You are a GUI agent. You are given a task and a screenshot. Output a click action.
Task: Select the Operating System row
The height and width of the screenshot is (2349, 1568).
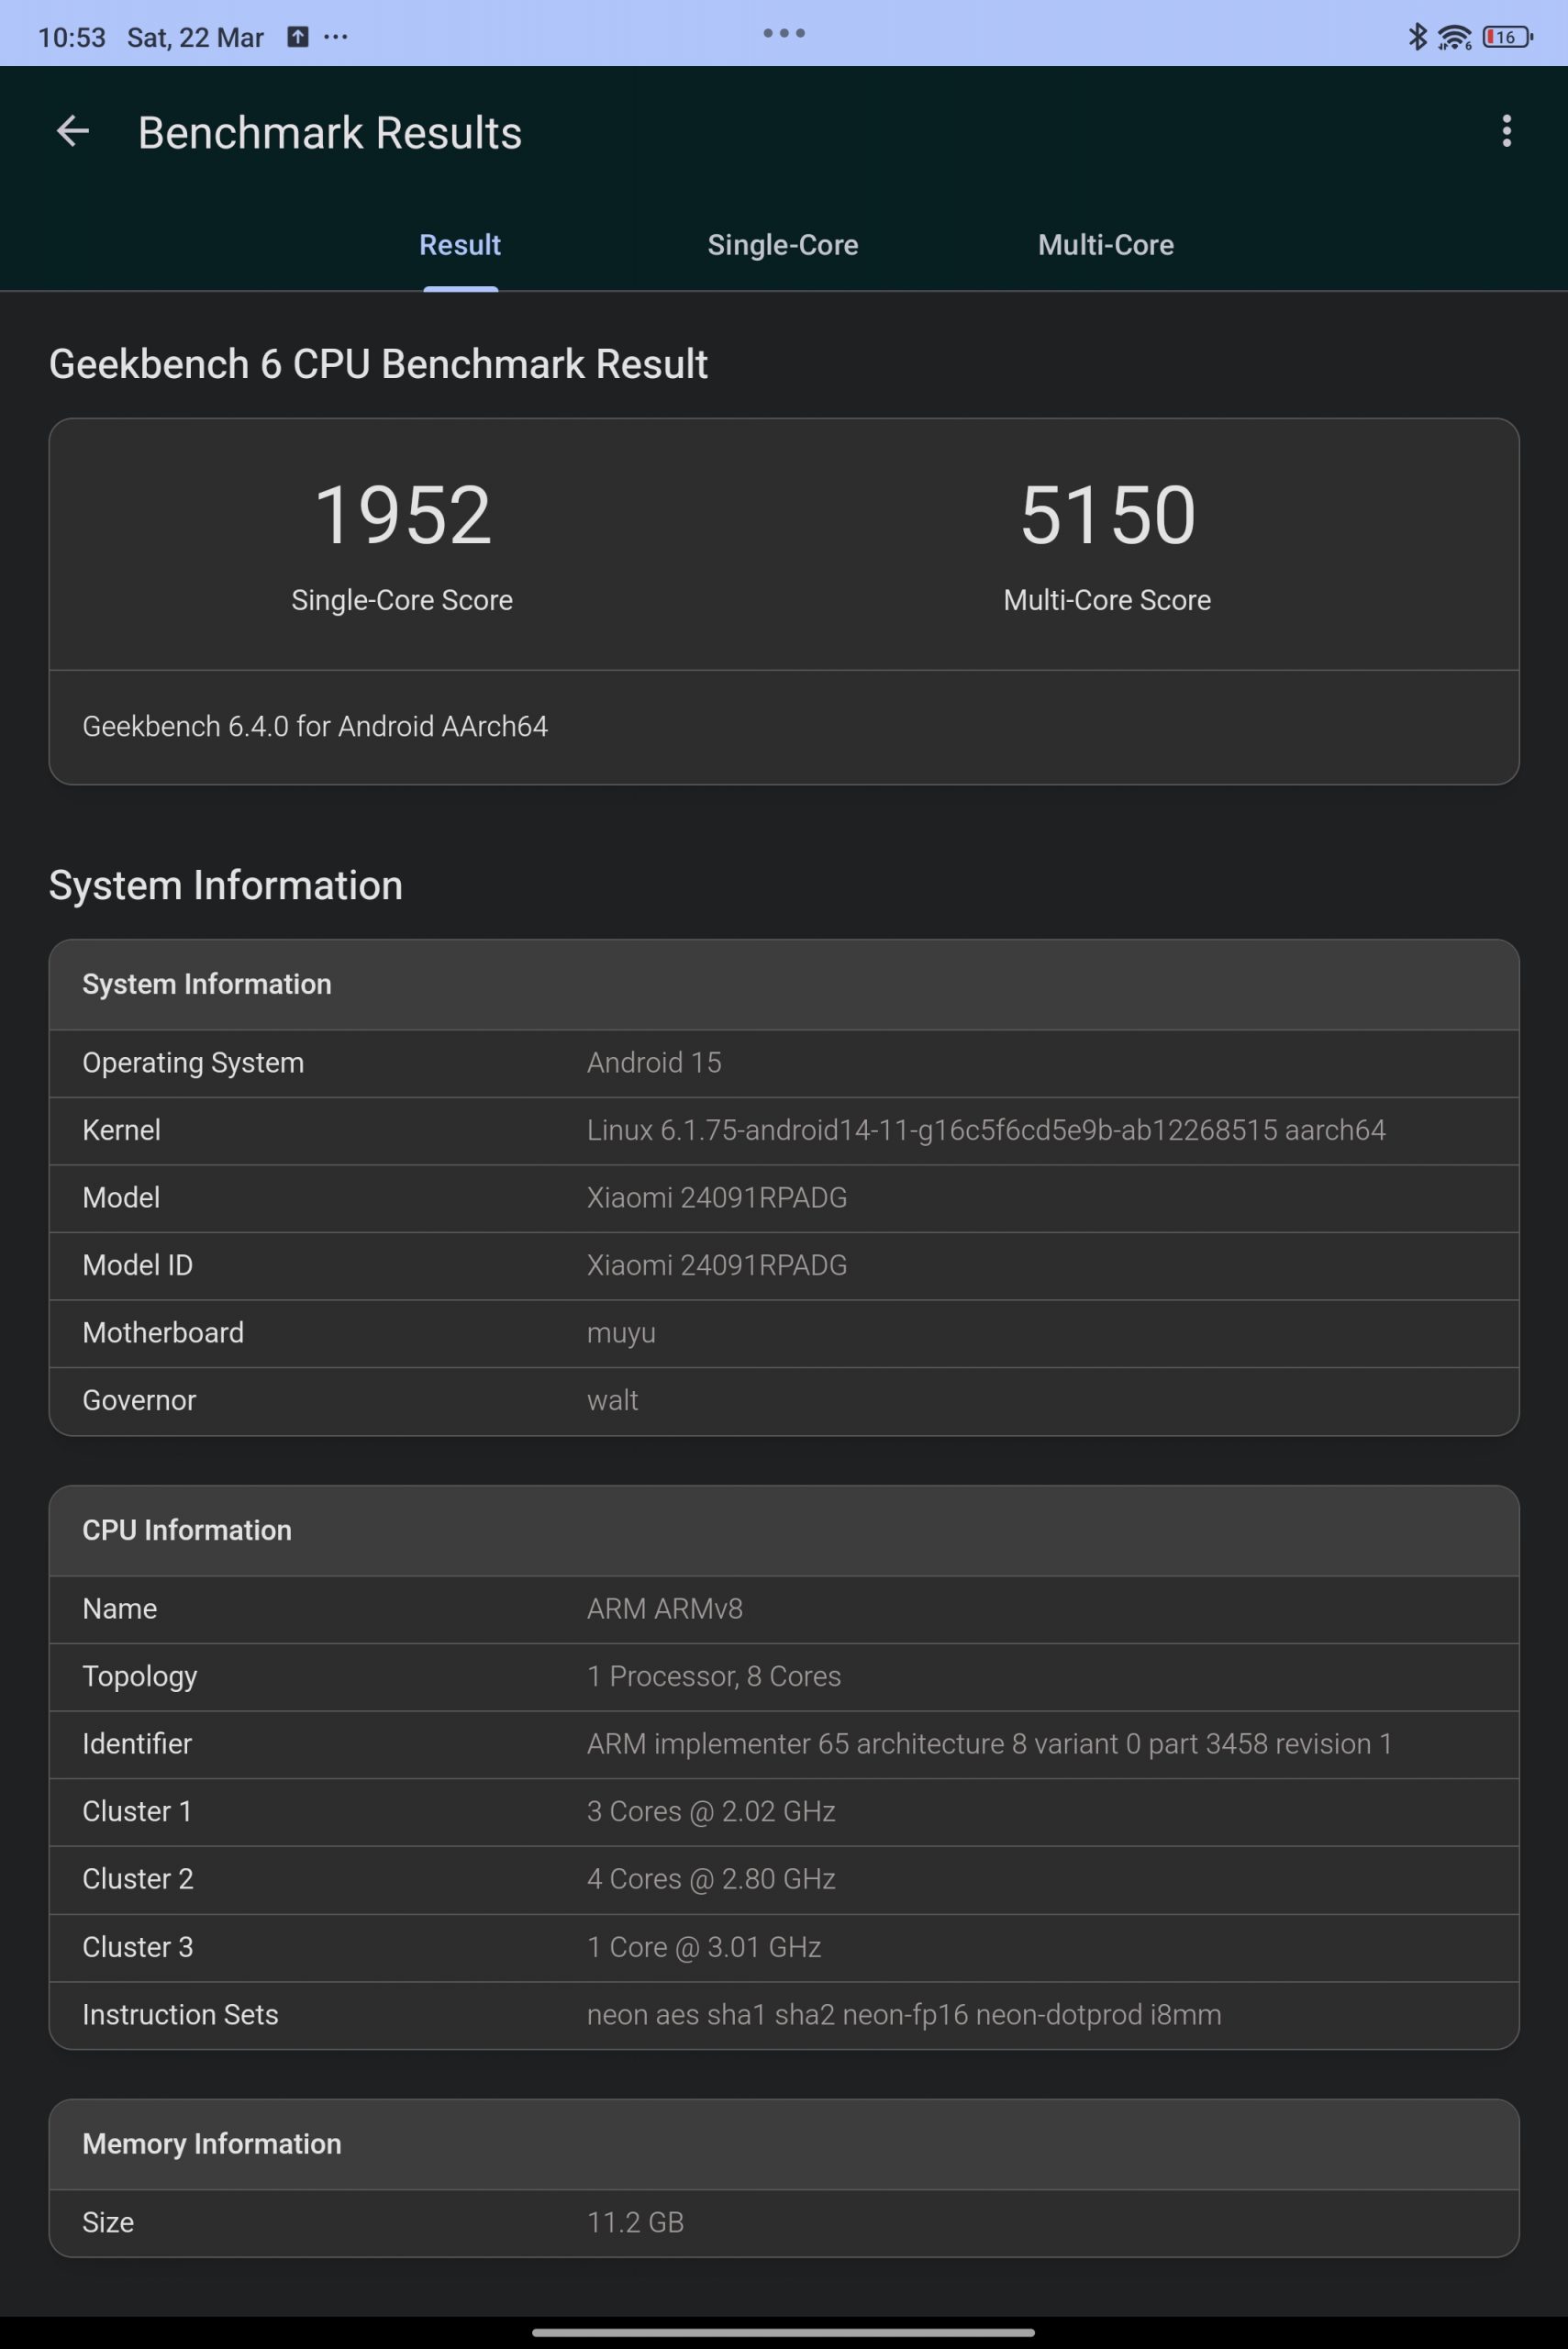click(x=783, y=1063)
